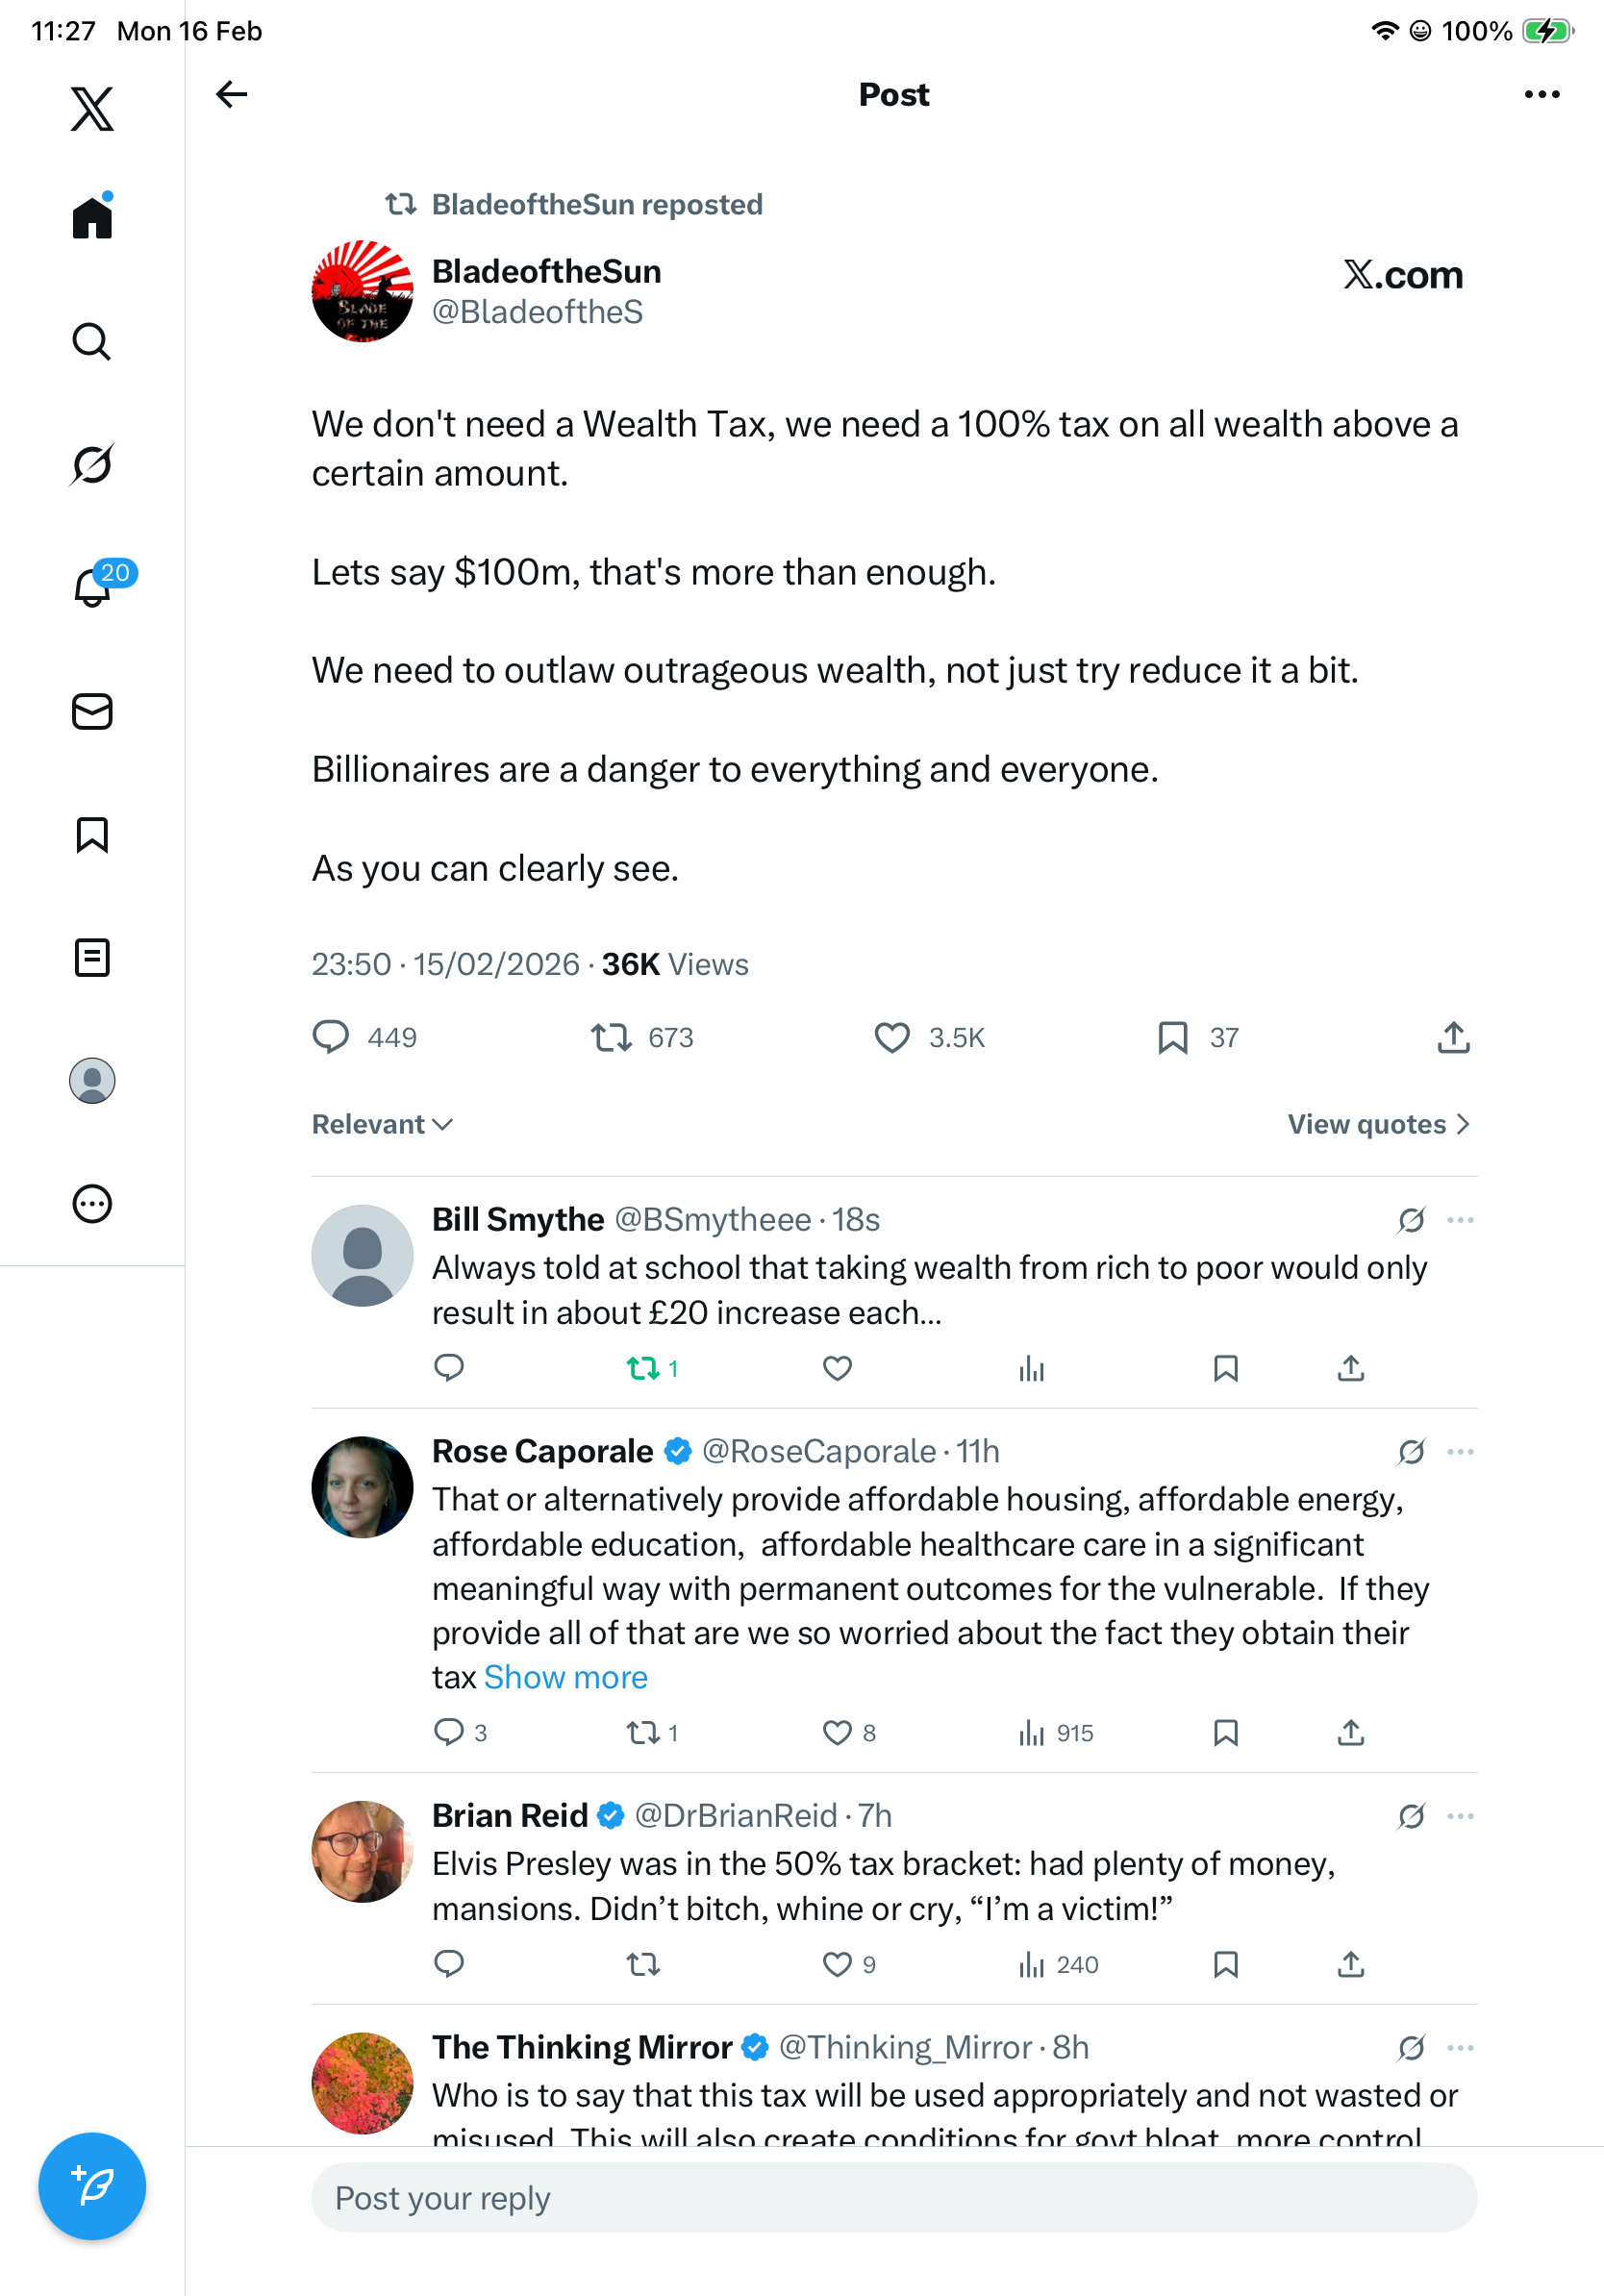The width and height of the screenshot is (1604, 2296).
Task: Go to Home in the sidebar
Action: pyautogui.click(x=92, y=218)
